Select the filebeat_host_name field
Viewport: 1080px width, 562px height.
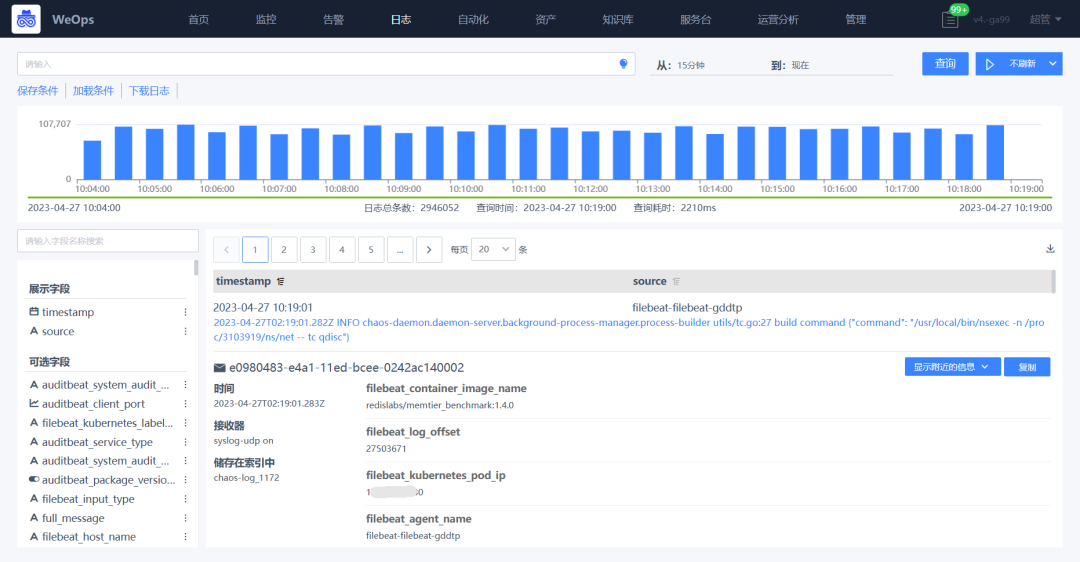(89, 537)
